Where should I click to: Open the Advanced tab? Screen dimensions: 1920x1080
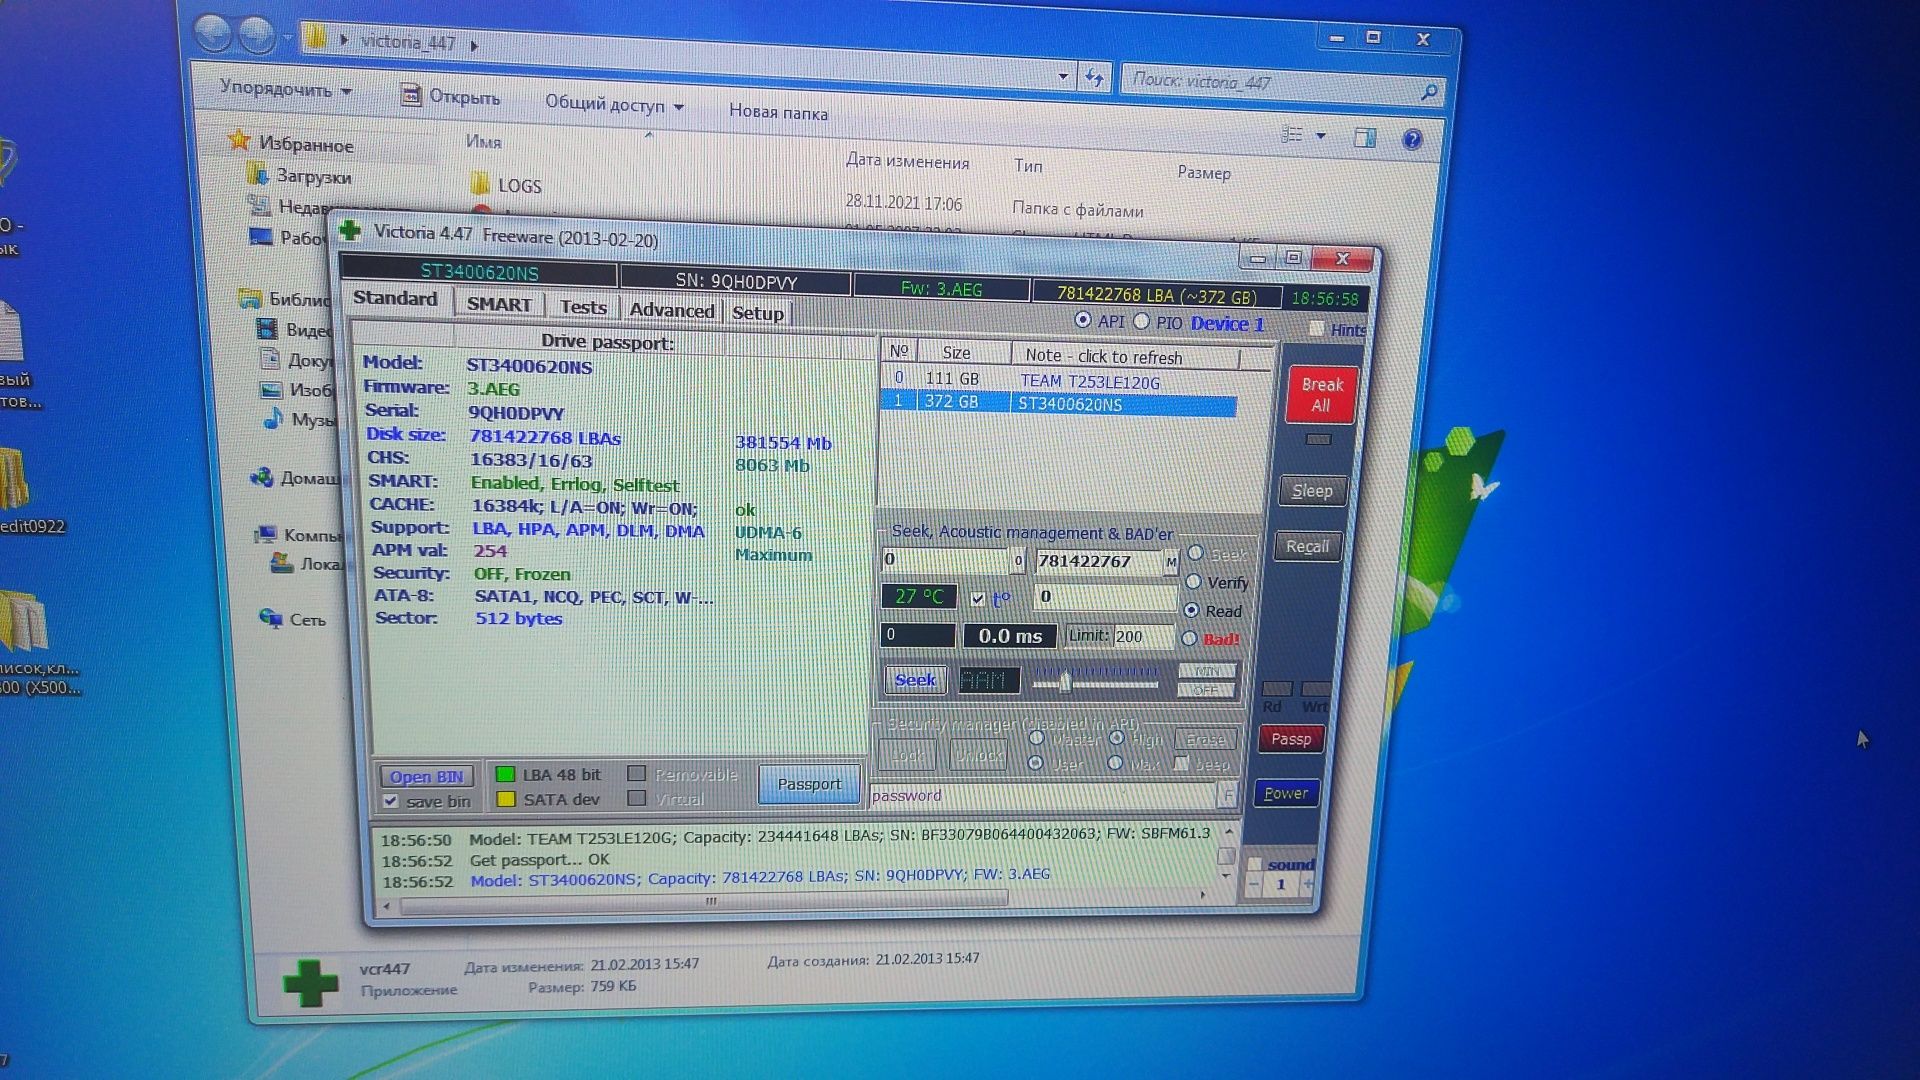672,310
